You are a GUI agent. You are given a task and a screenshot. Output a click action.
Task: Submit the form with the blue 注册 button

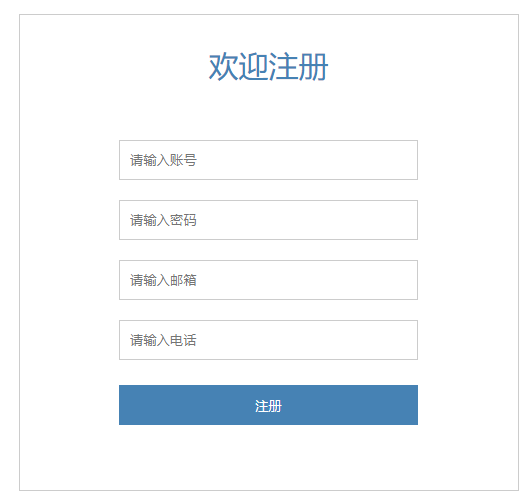[268, 405]
